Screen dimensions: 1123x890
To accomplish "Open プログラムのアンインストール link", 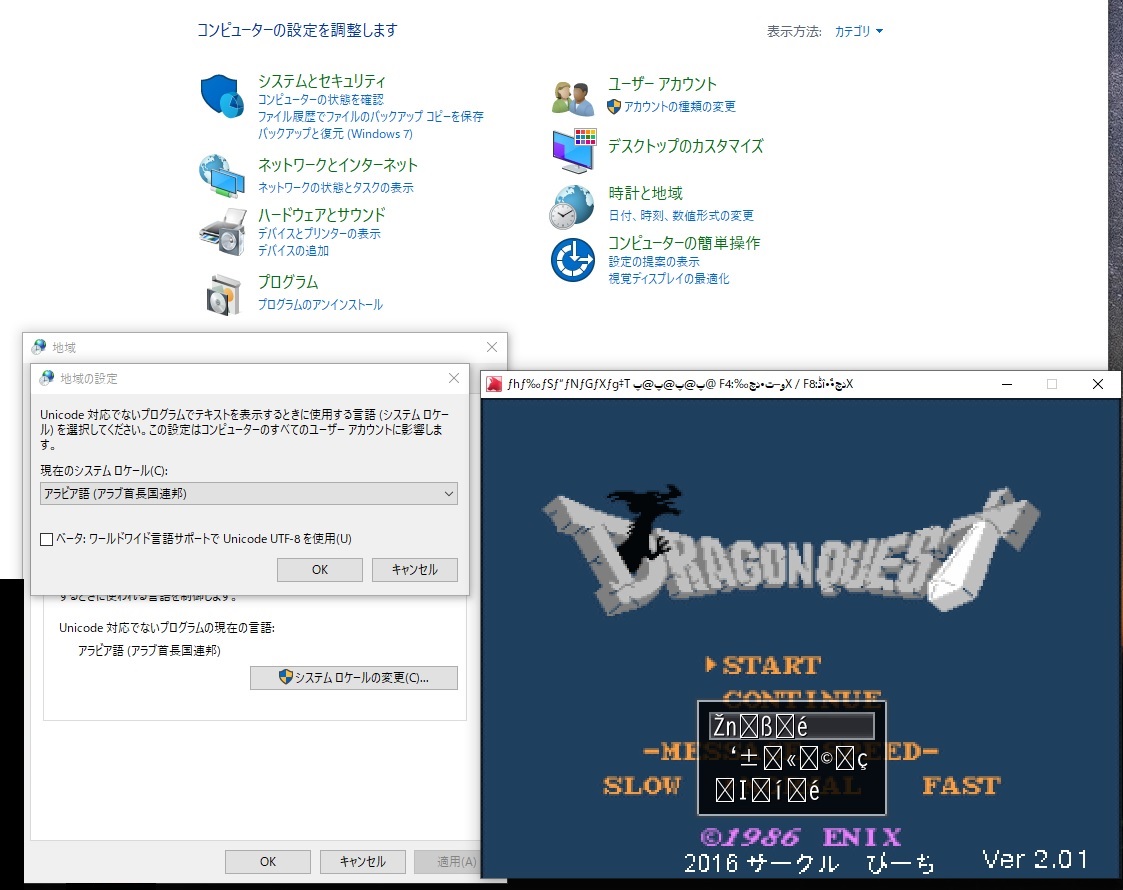I will (320, 305).
